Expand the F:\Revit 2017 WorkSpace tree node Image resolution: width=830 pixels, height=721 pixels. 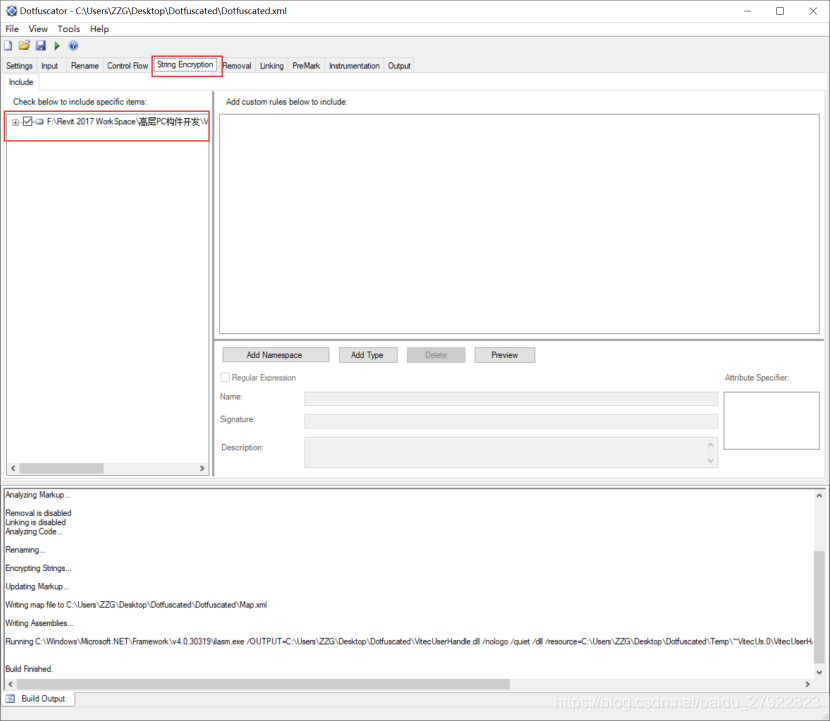click(x=15, y=122)
